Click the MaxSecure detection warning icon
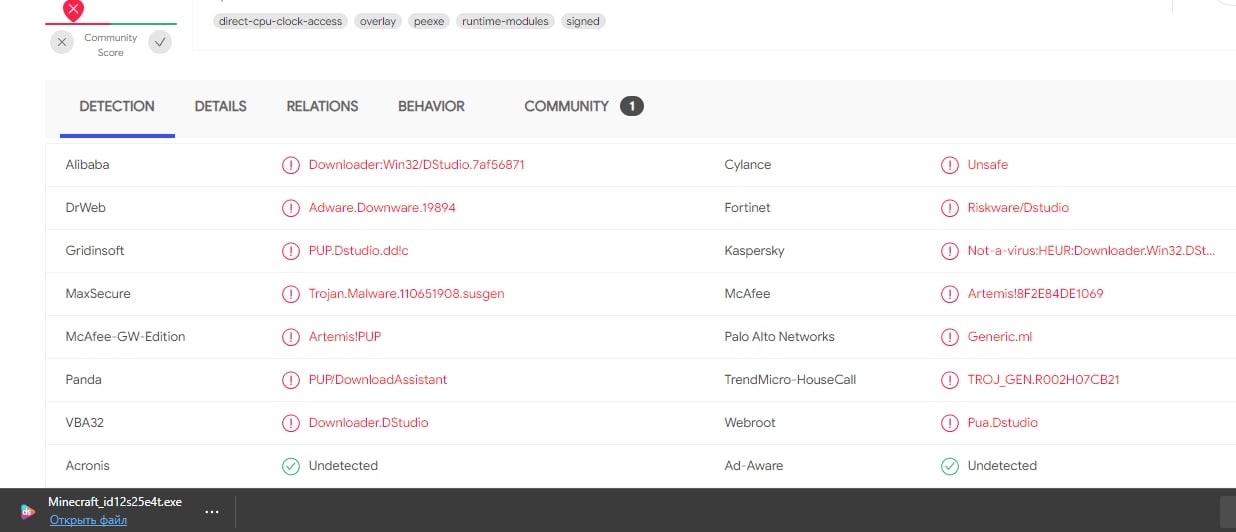 tap(291, 294)
